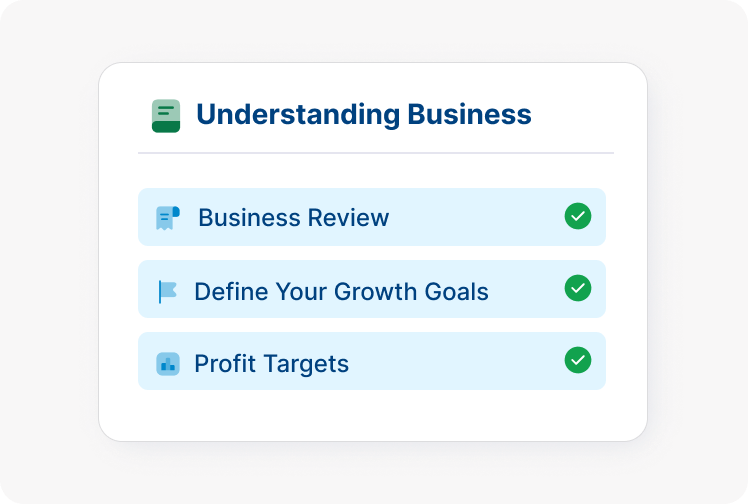Click the divider line under the heading
Viewport: 748px width, 504px height.
click(375, 153)
